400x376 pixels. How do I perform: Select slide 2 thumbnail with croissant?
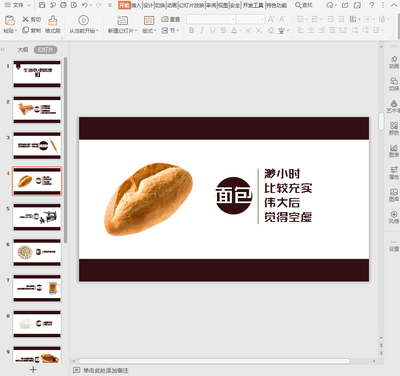pyautogui.click(x=37, y=110)
